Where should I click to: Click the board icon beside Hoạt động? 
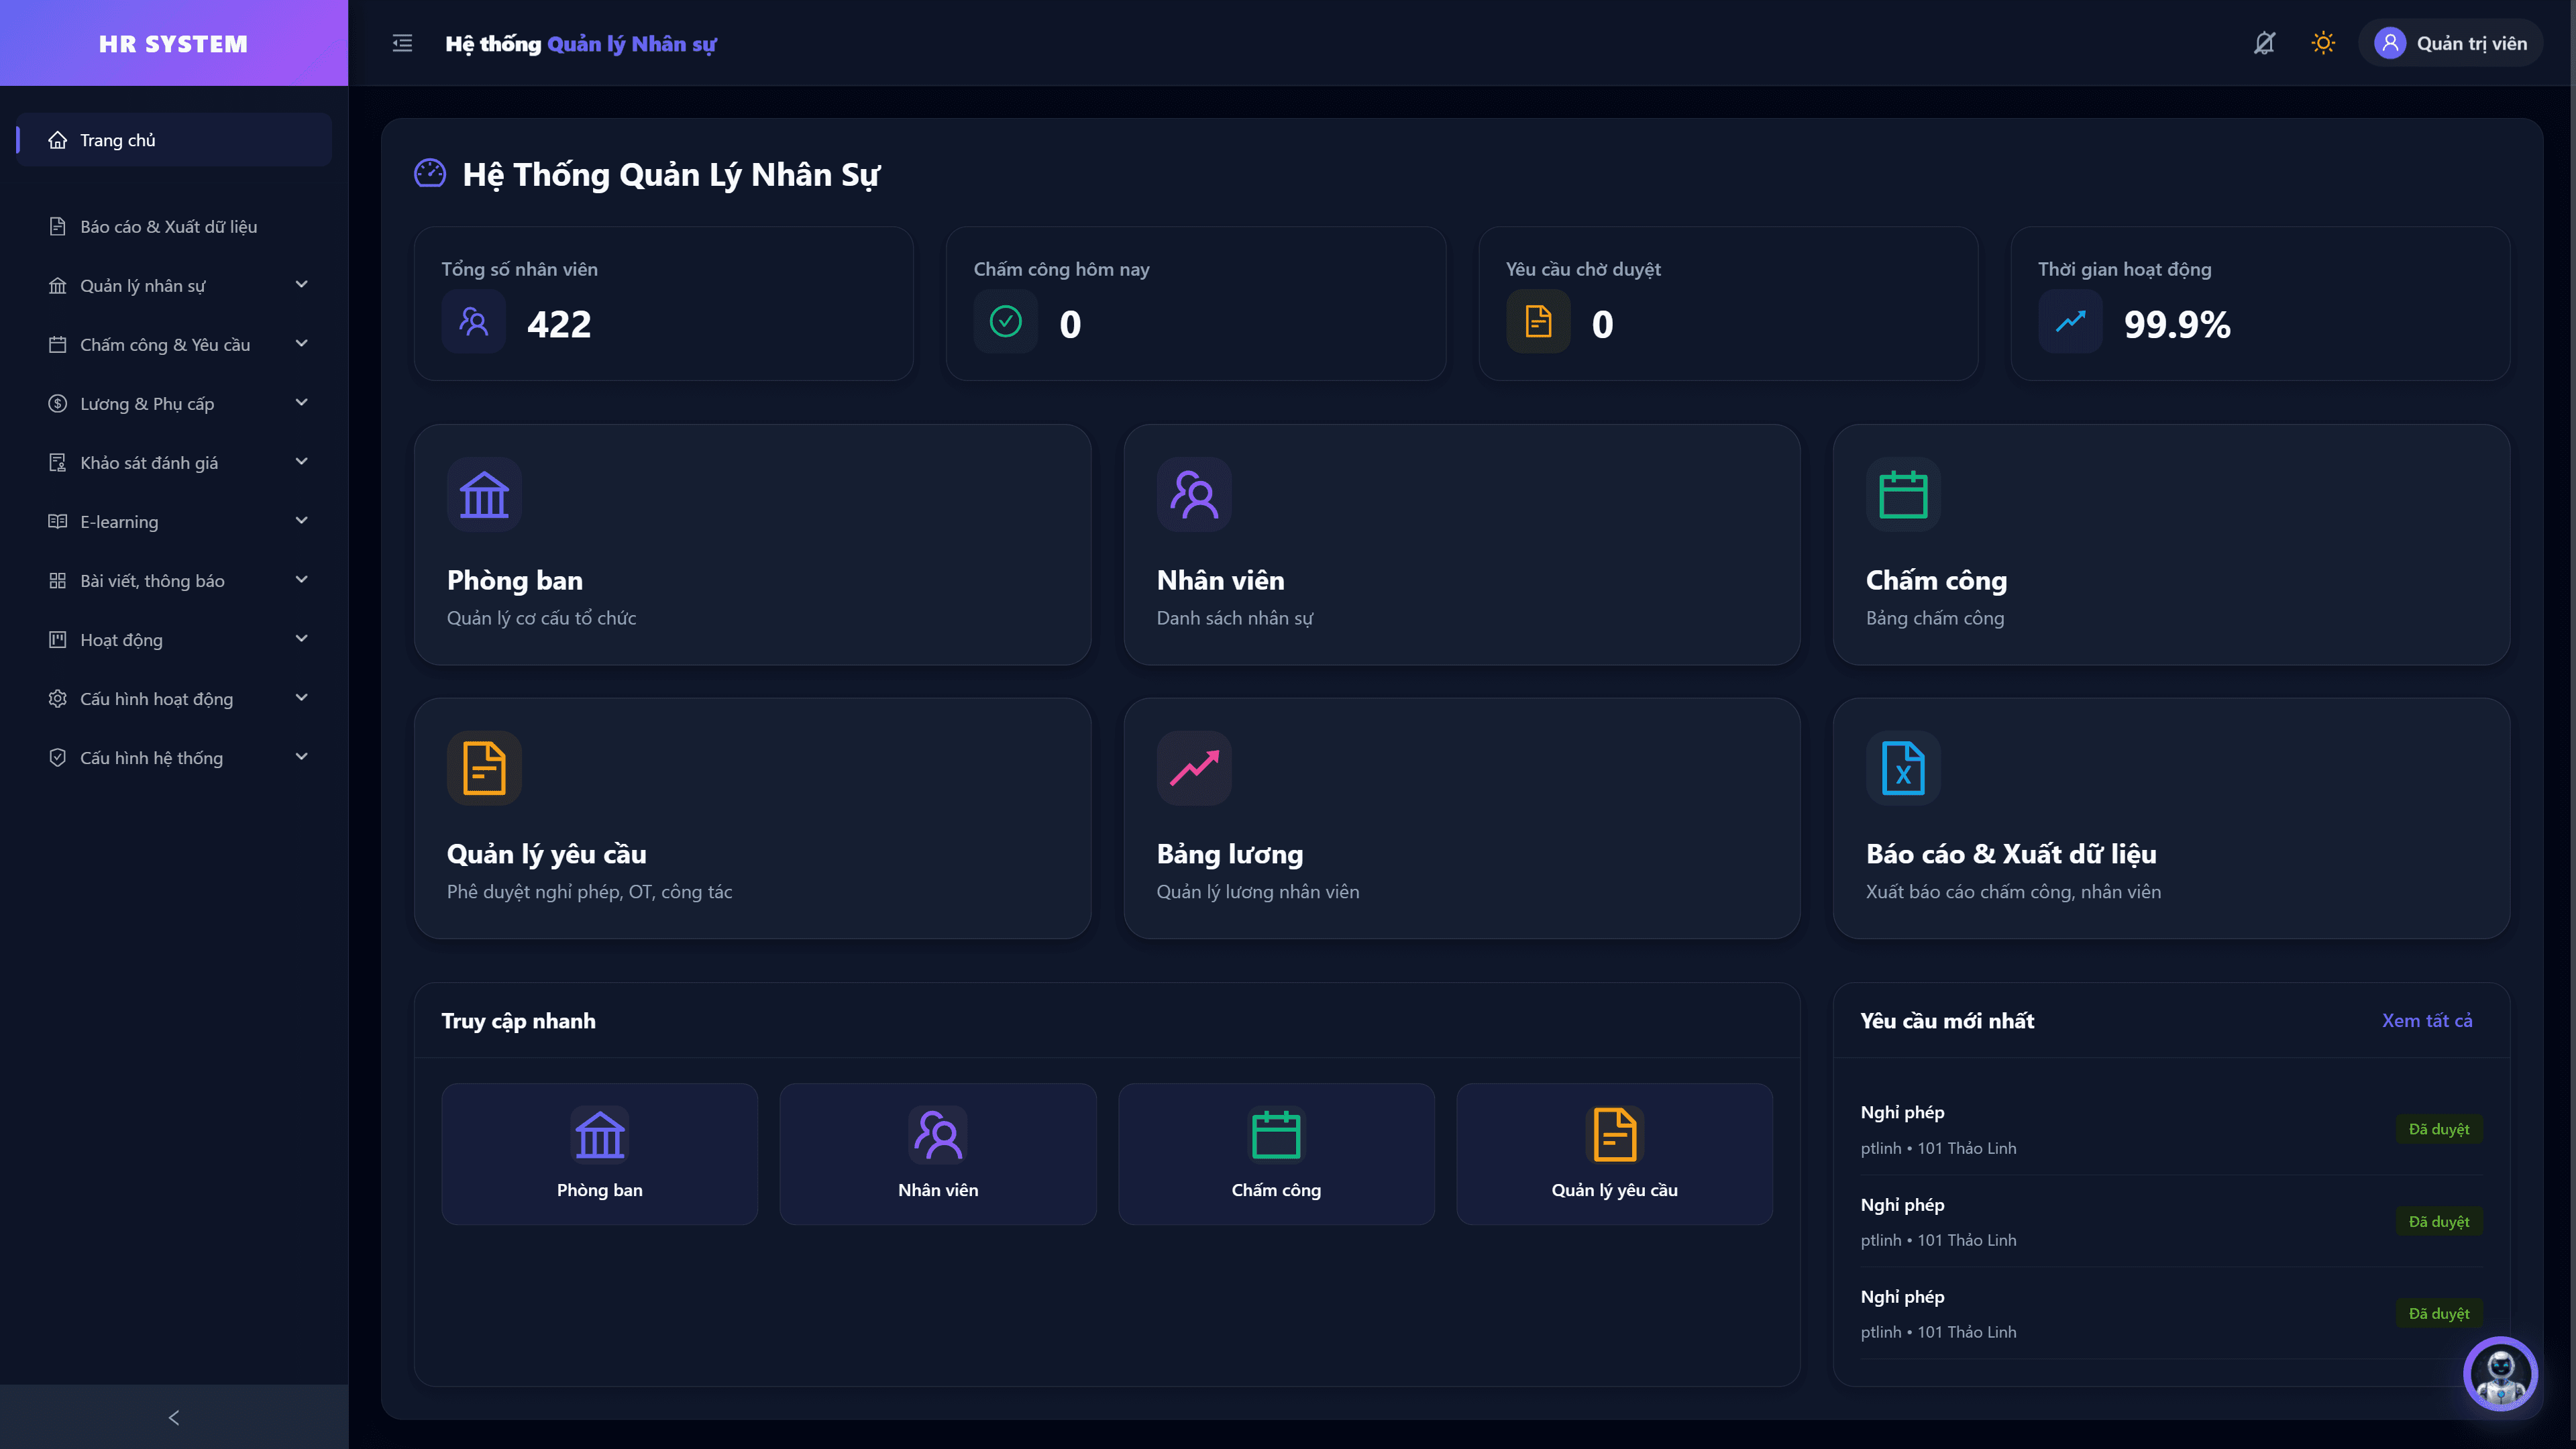tap(58, 640)
